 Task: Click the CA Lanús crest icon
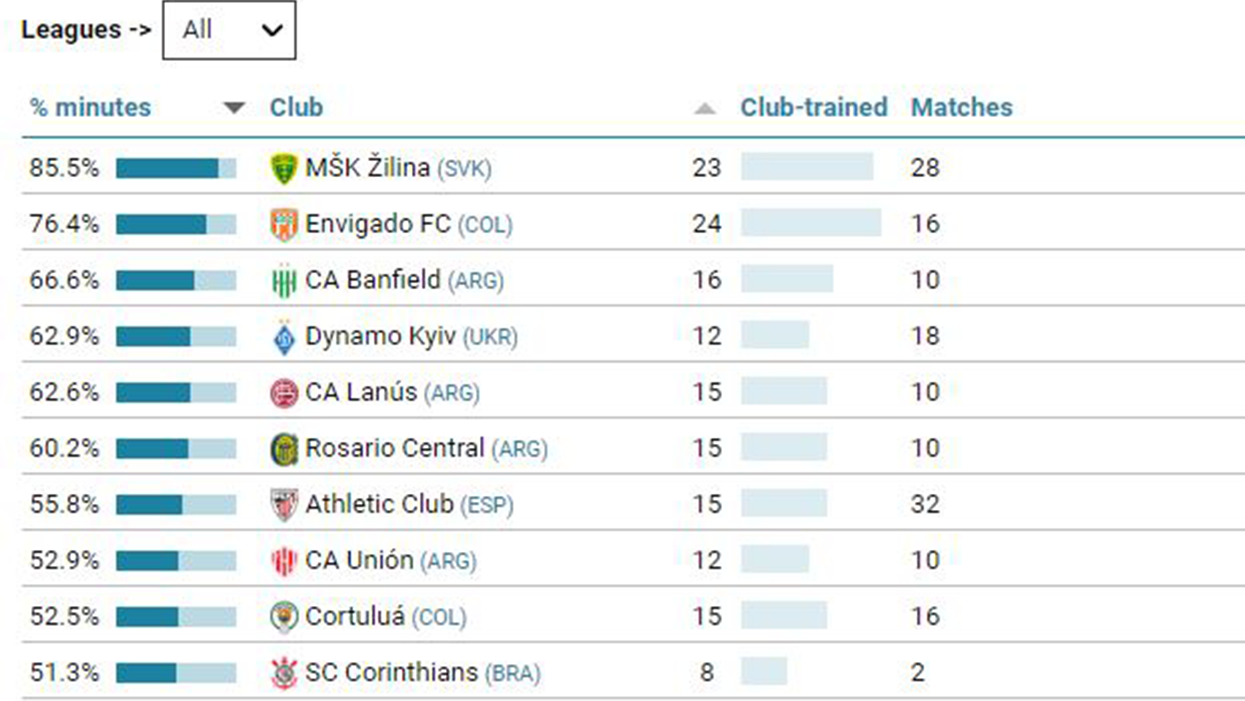[x=284, y=393]
